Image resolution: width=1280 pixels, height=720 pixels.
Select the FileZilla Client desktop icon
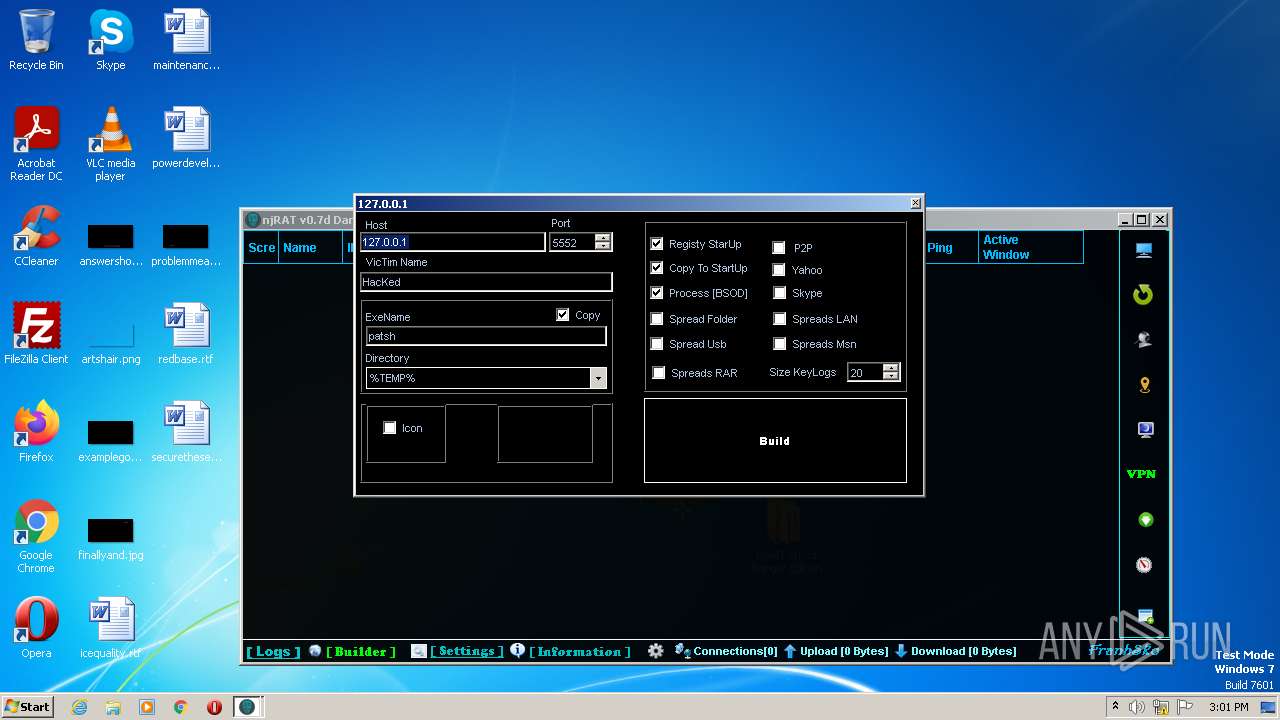point(36,334)
